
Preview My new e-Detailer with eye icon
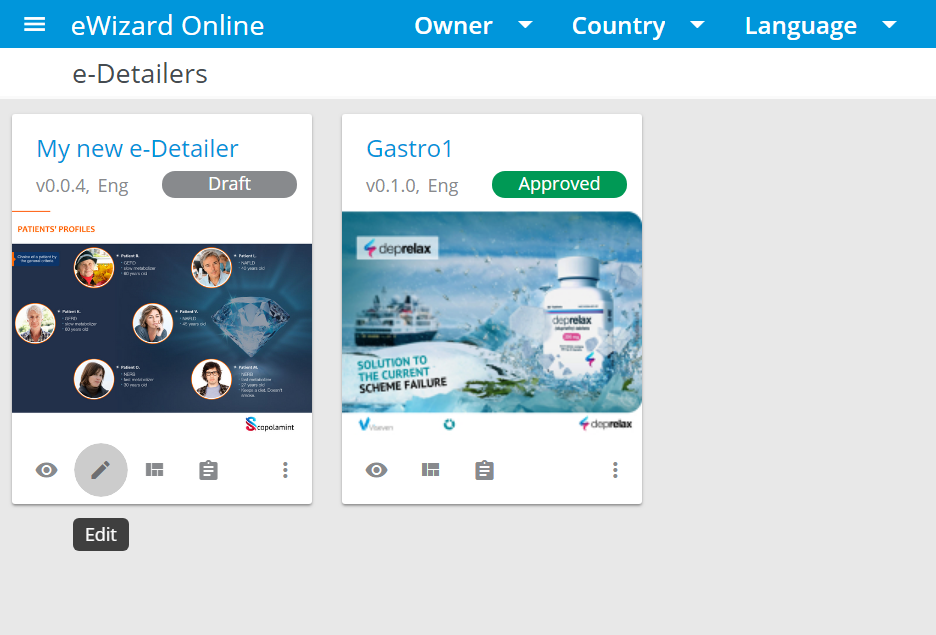(47, 470)
